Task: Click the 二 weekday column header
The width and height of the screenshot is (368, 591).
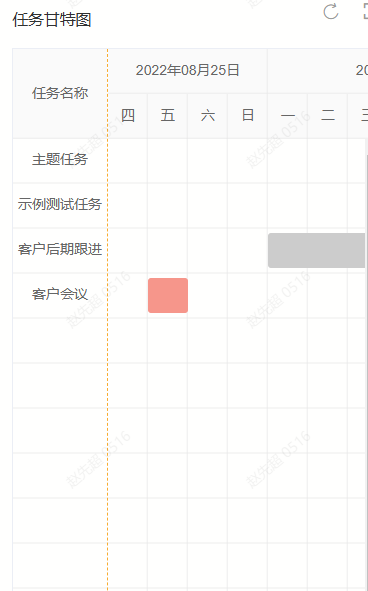Action: 328,115
